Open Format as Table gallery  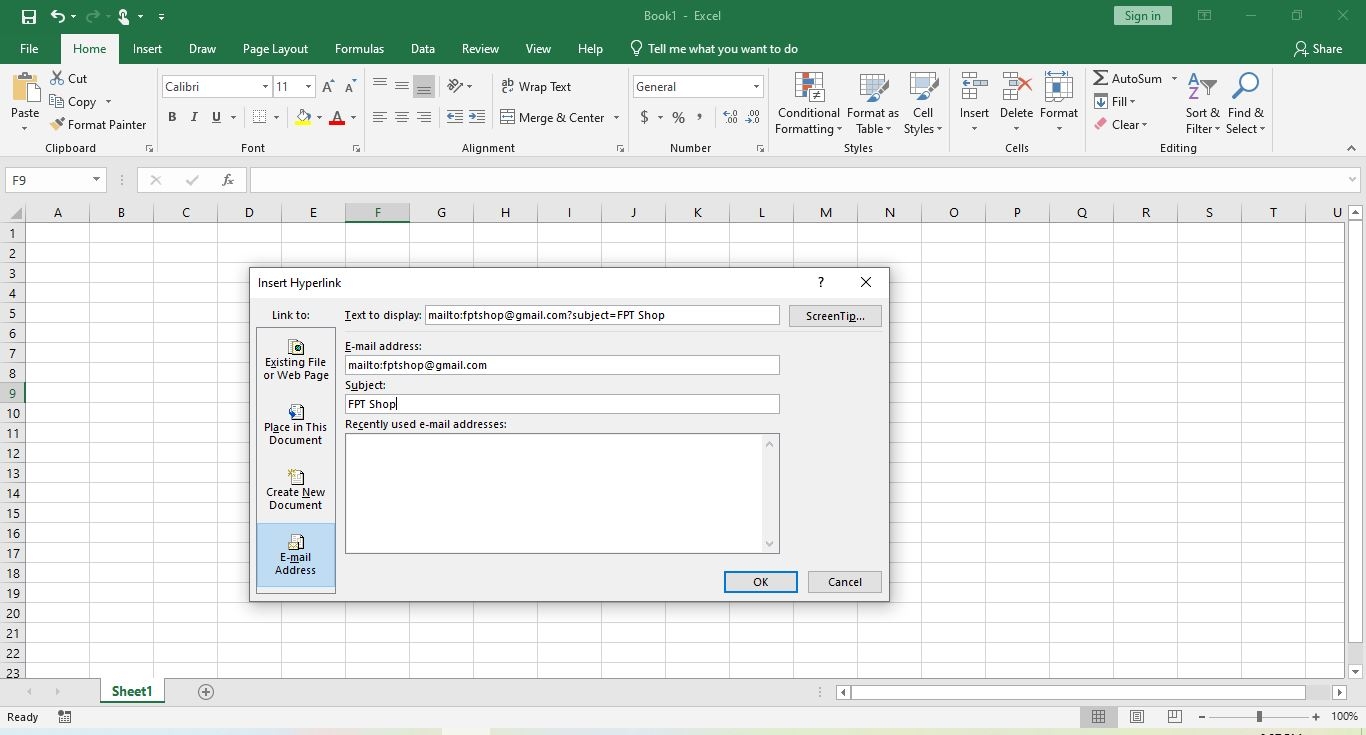pos(872,104)
